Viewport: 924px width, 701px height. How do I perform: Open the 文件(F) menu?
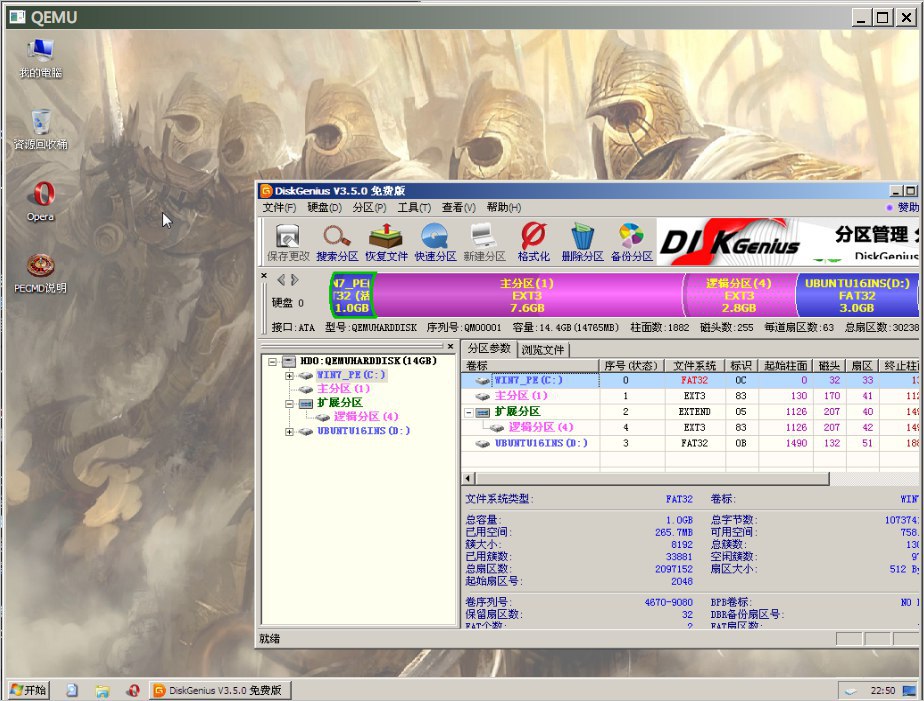click(x=279, y=207)
